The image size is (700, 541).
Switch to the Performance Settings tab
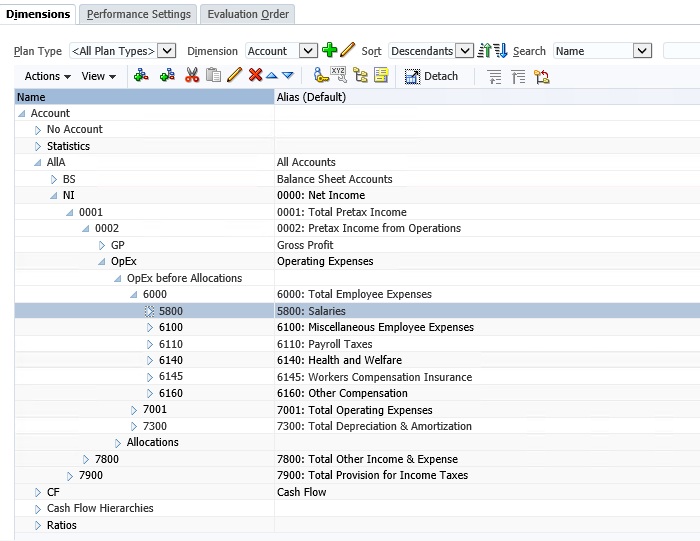[138, 14]
